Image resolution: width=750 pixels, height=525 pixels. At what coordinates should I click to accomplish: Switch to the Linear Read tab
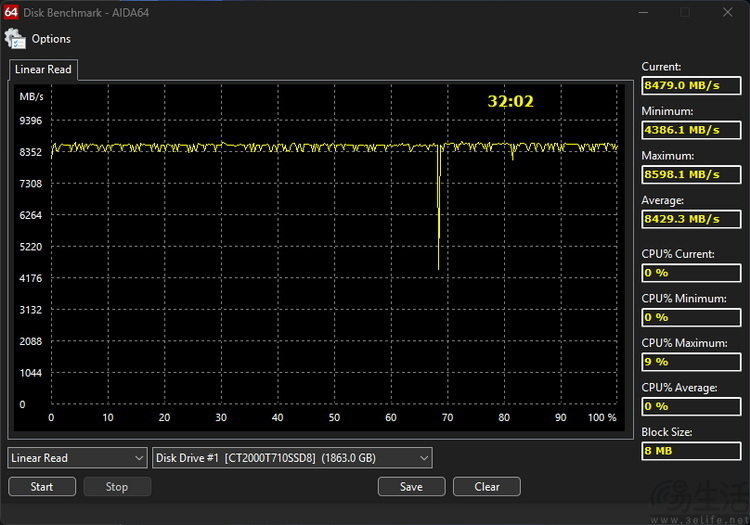coord(42,70)
